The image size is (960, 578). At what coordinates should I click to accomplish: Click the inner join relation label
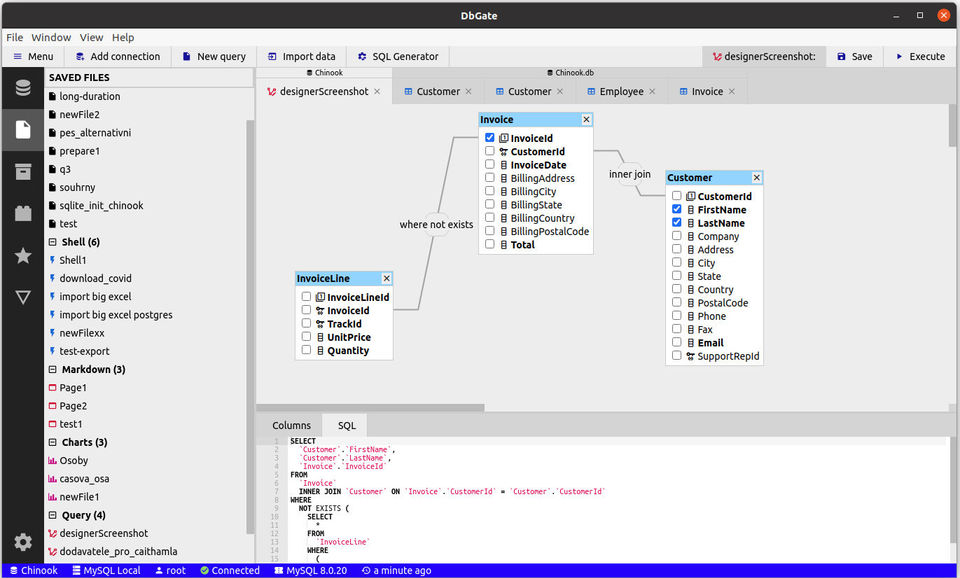(x=630, y=174)
